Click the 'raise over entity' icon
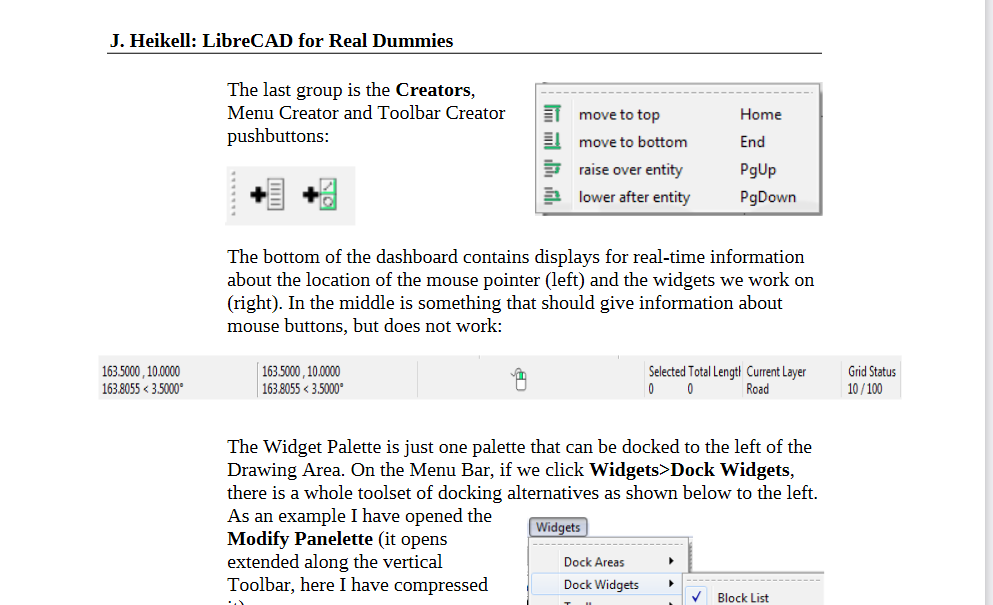This screenshot has height=605, width=993. tap(551, 168)
